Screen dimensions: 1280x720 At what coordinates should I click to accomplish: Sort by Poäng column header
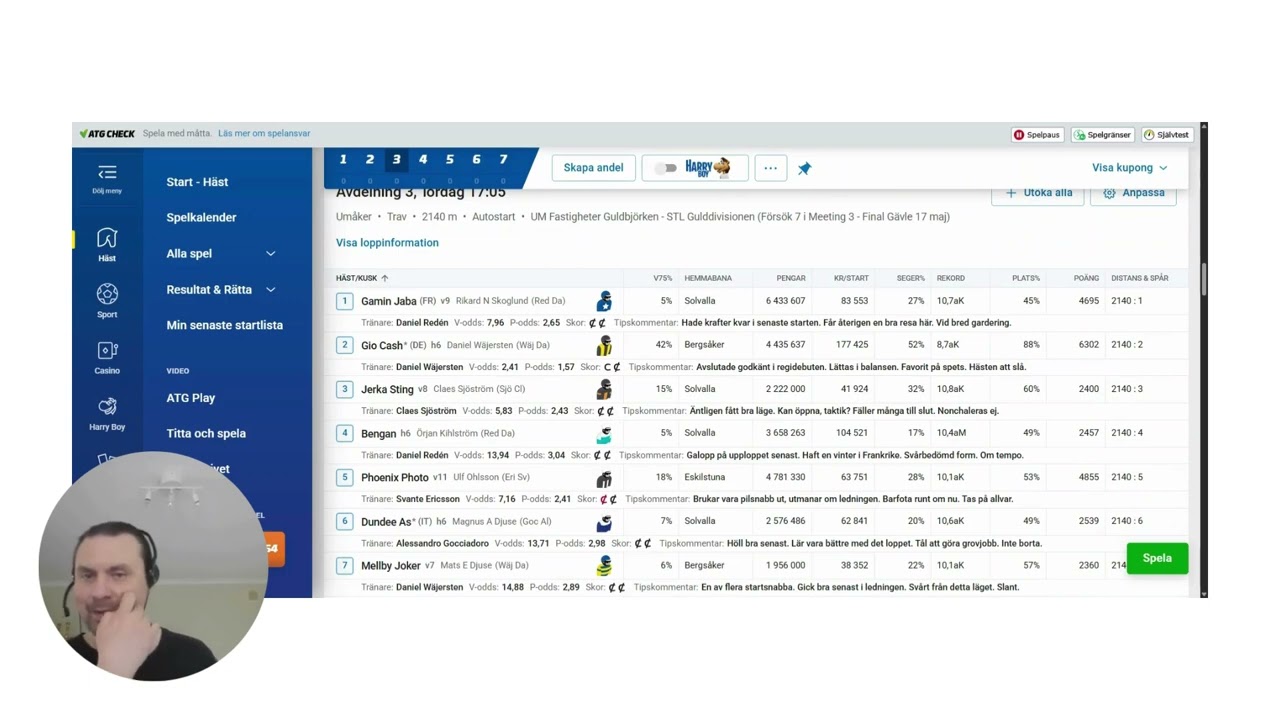click(1086, 278)
